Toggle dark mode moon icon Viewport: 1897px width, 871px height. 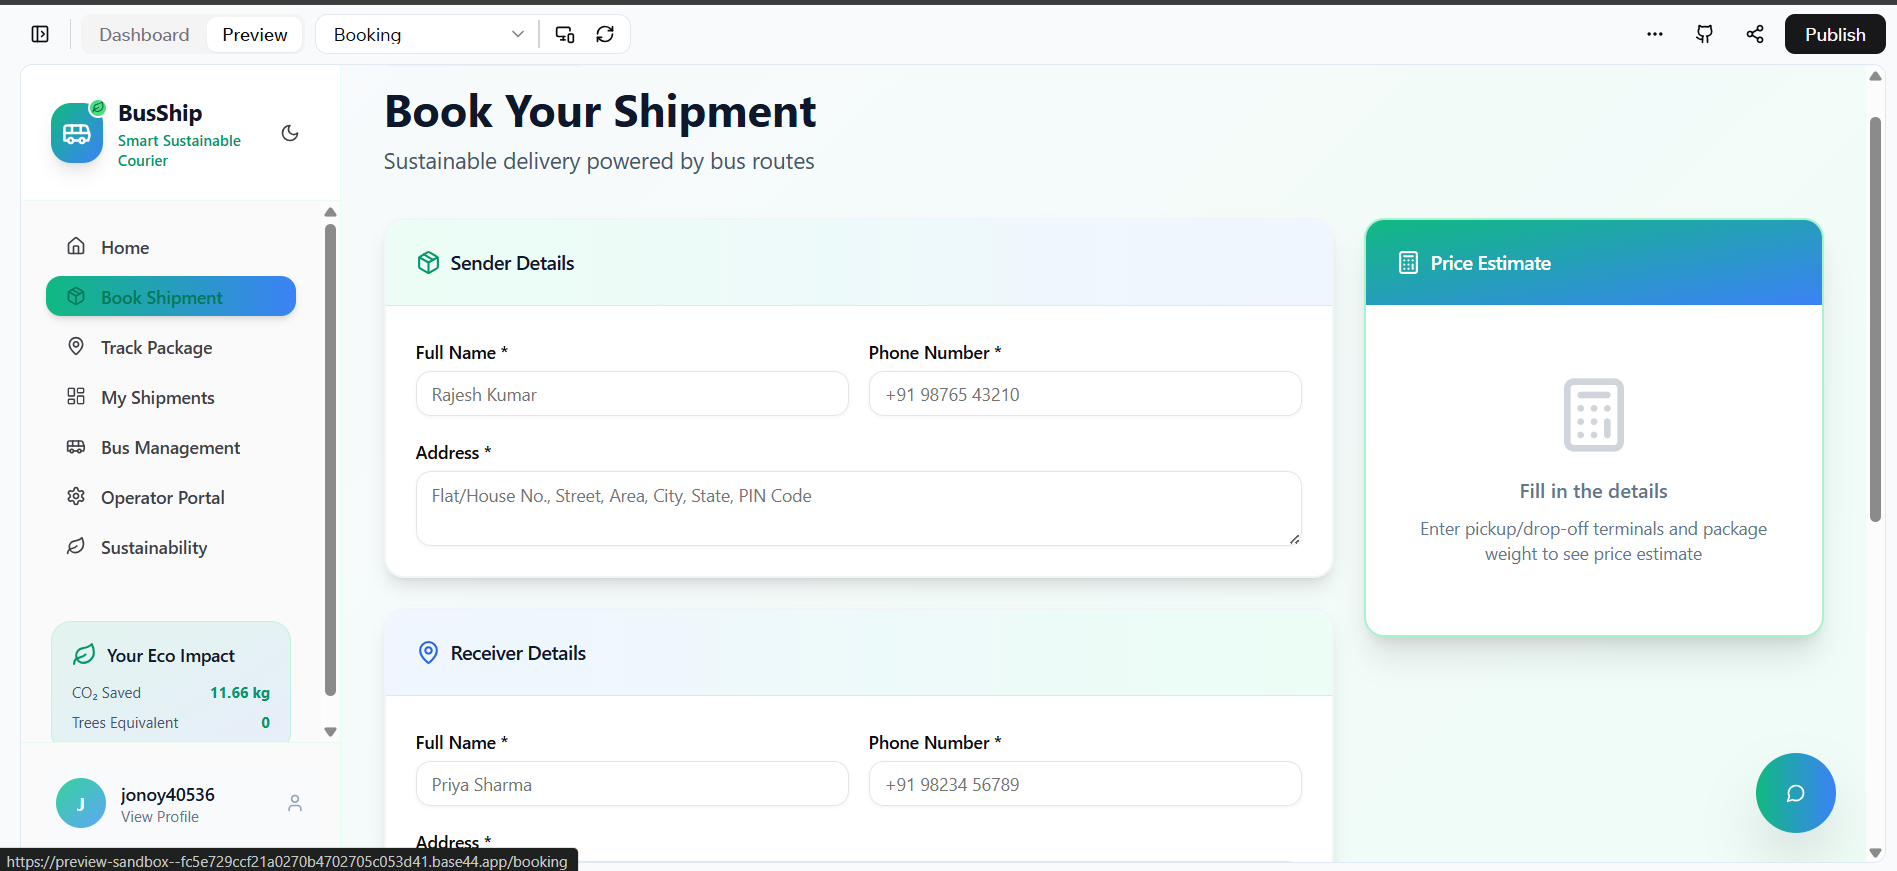(290, 133)
